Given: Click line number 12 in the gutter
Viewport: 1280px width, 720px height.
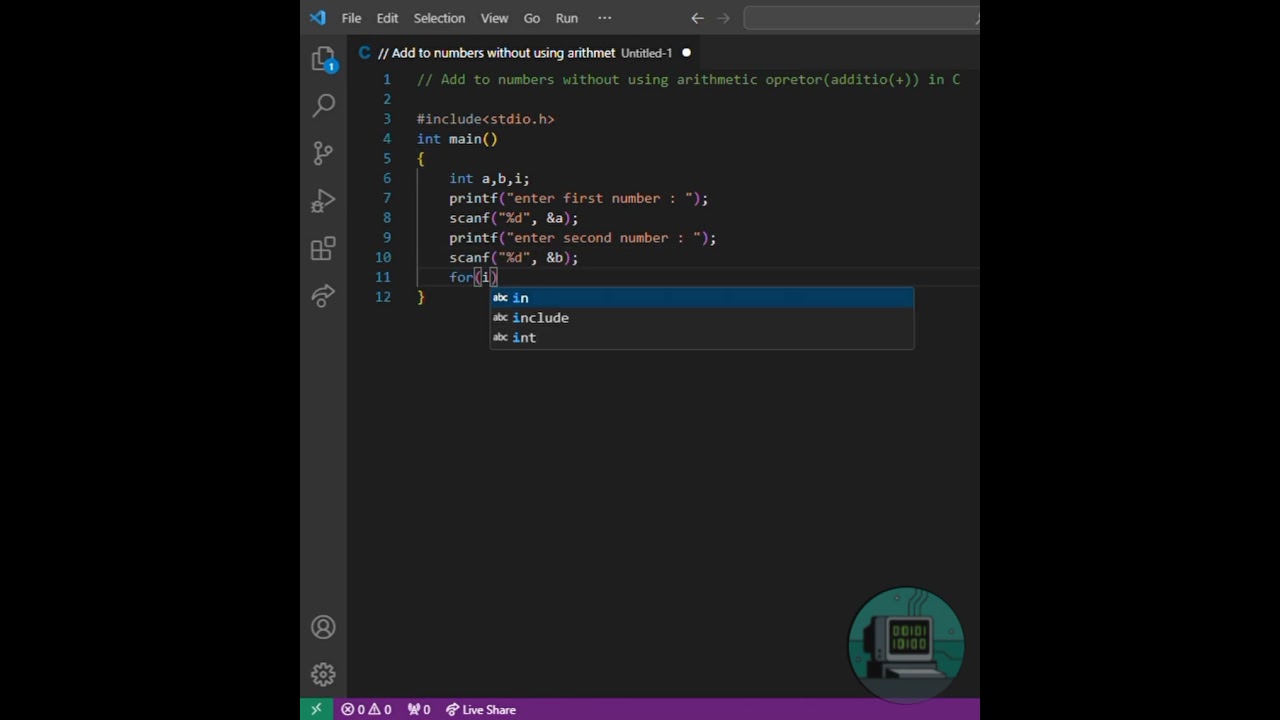Looking at the screenshot, I should click(x=383, y=297).
